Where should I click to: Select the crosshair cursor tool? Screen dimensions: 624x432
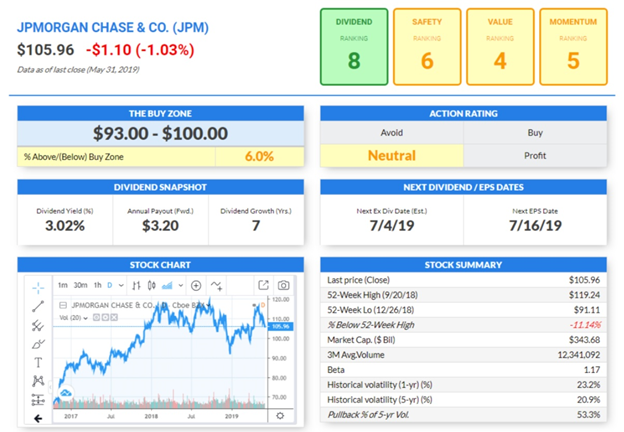[38, 287]
